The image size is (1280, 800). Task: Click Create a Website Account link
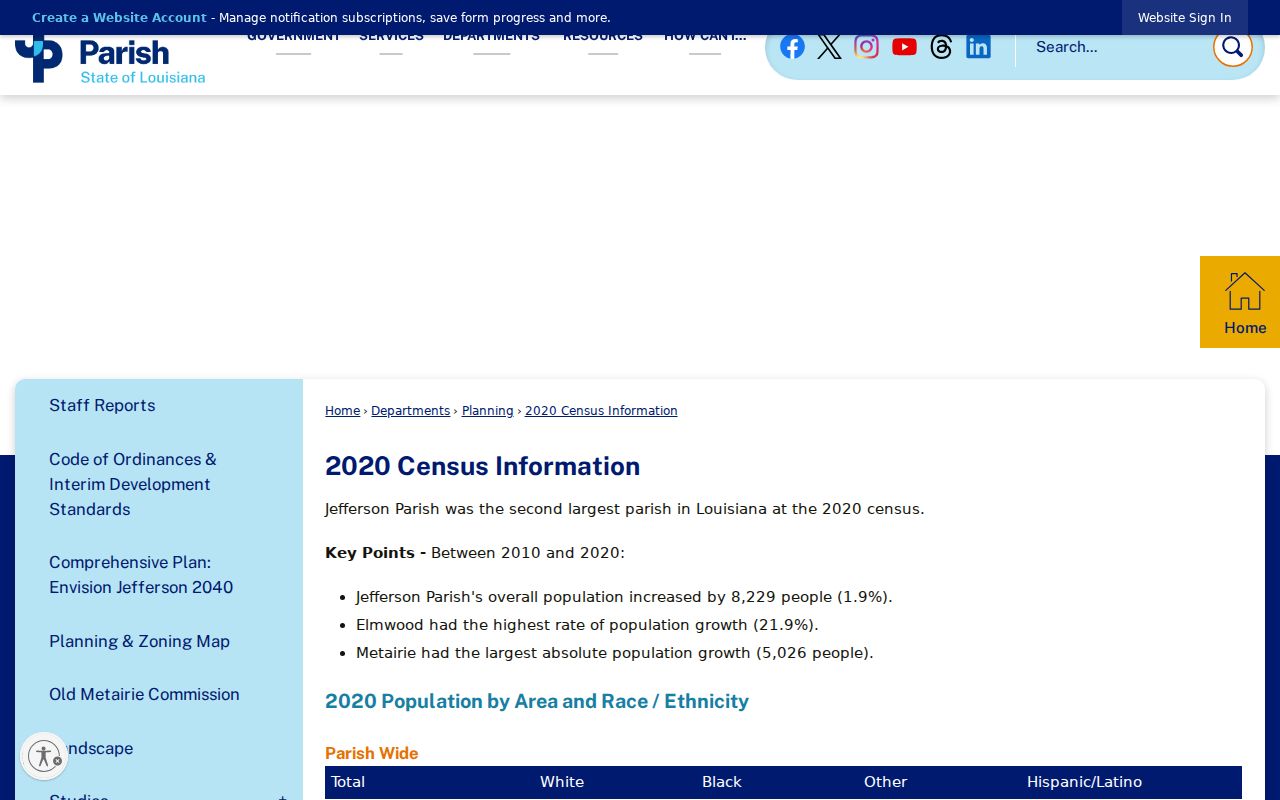click(x=119, y=18)
